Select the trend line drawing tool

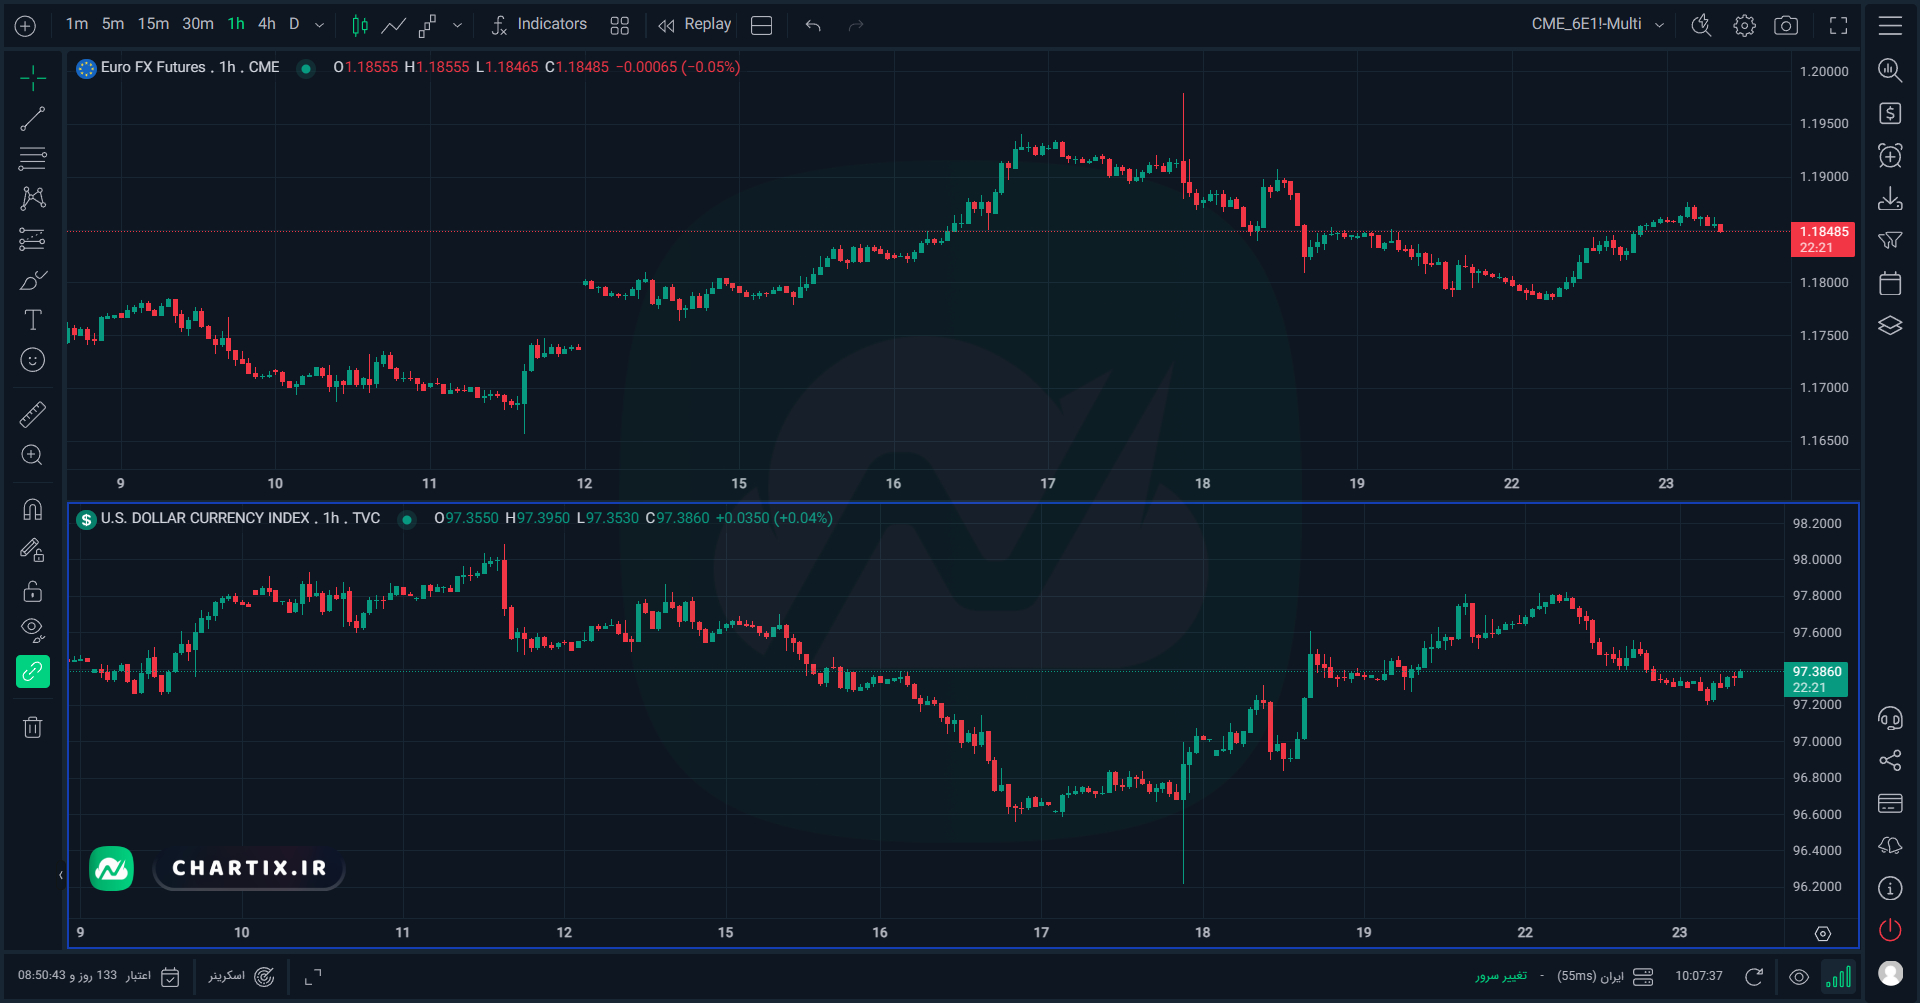click(x=33, y=119)
